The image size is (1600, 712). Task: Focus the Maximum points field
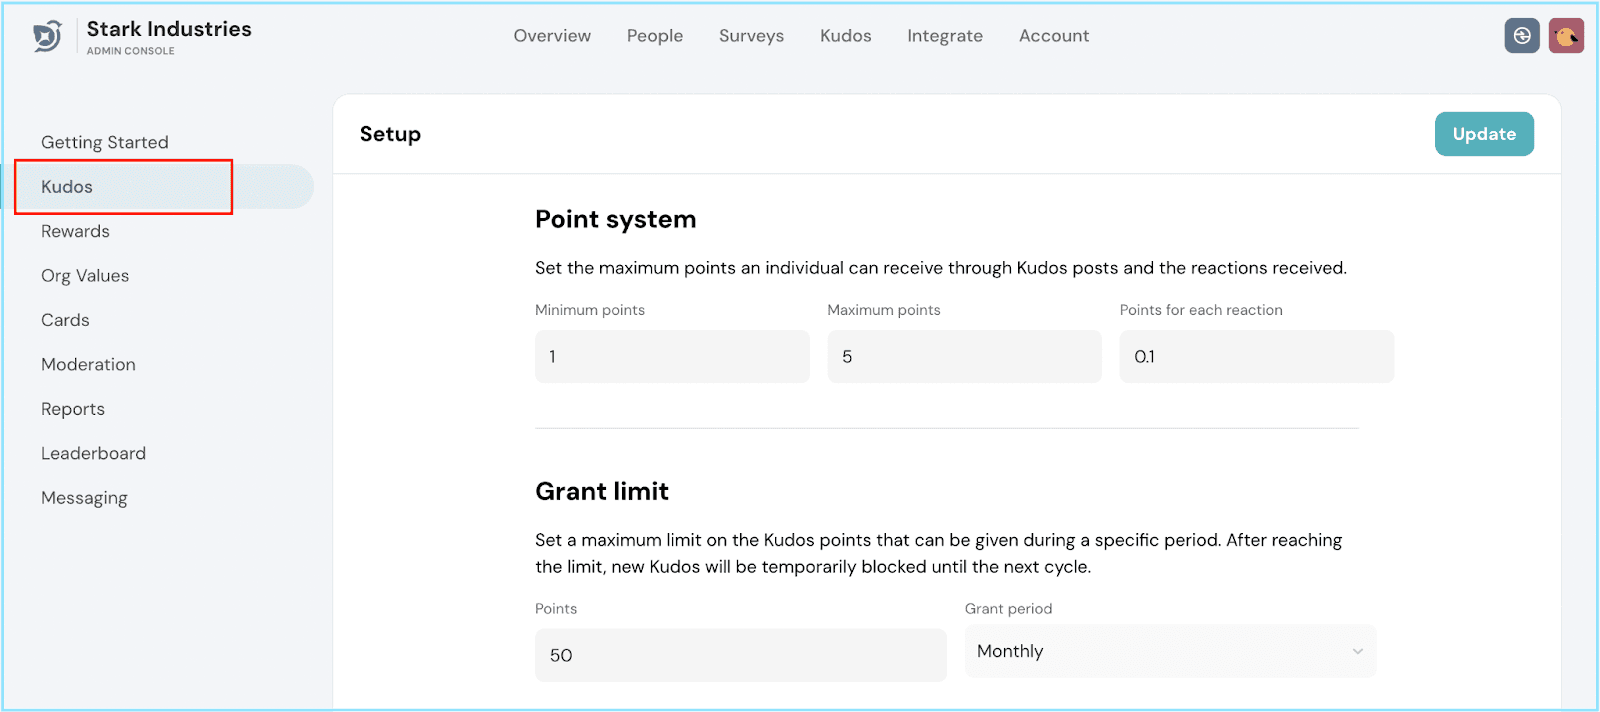click(x=964, y=357)
